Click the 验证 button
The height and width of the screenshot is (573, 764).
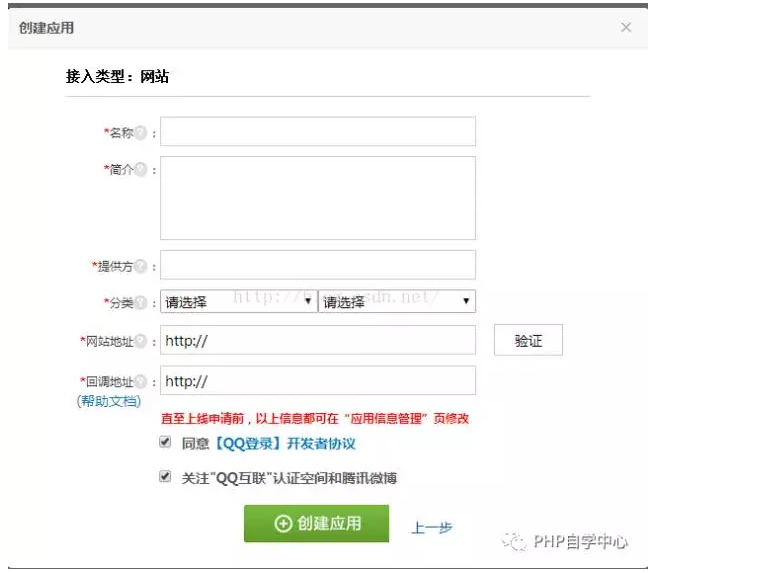[528, 340]
